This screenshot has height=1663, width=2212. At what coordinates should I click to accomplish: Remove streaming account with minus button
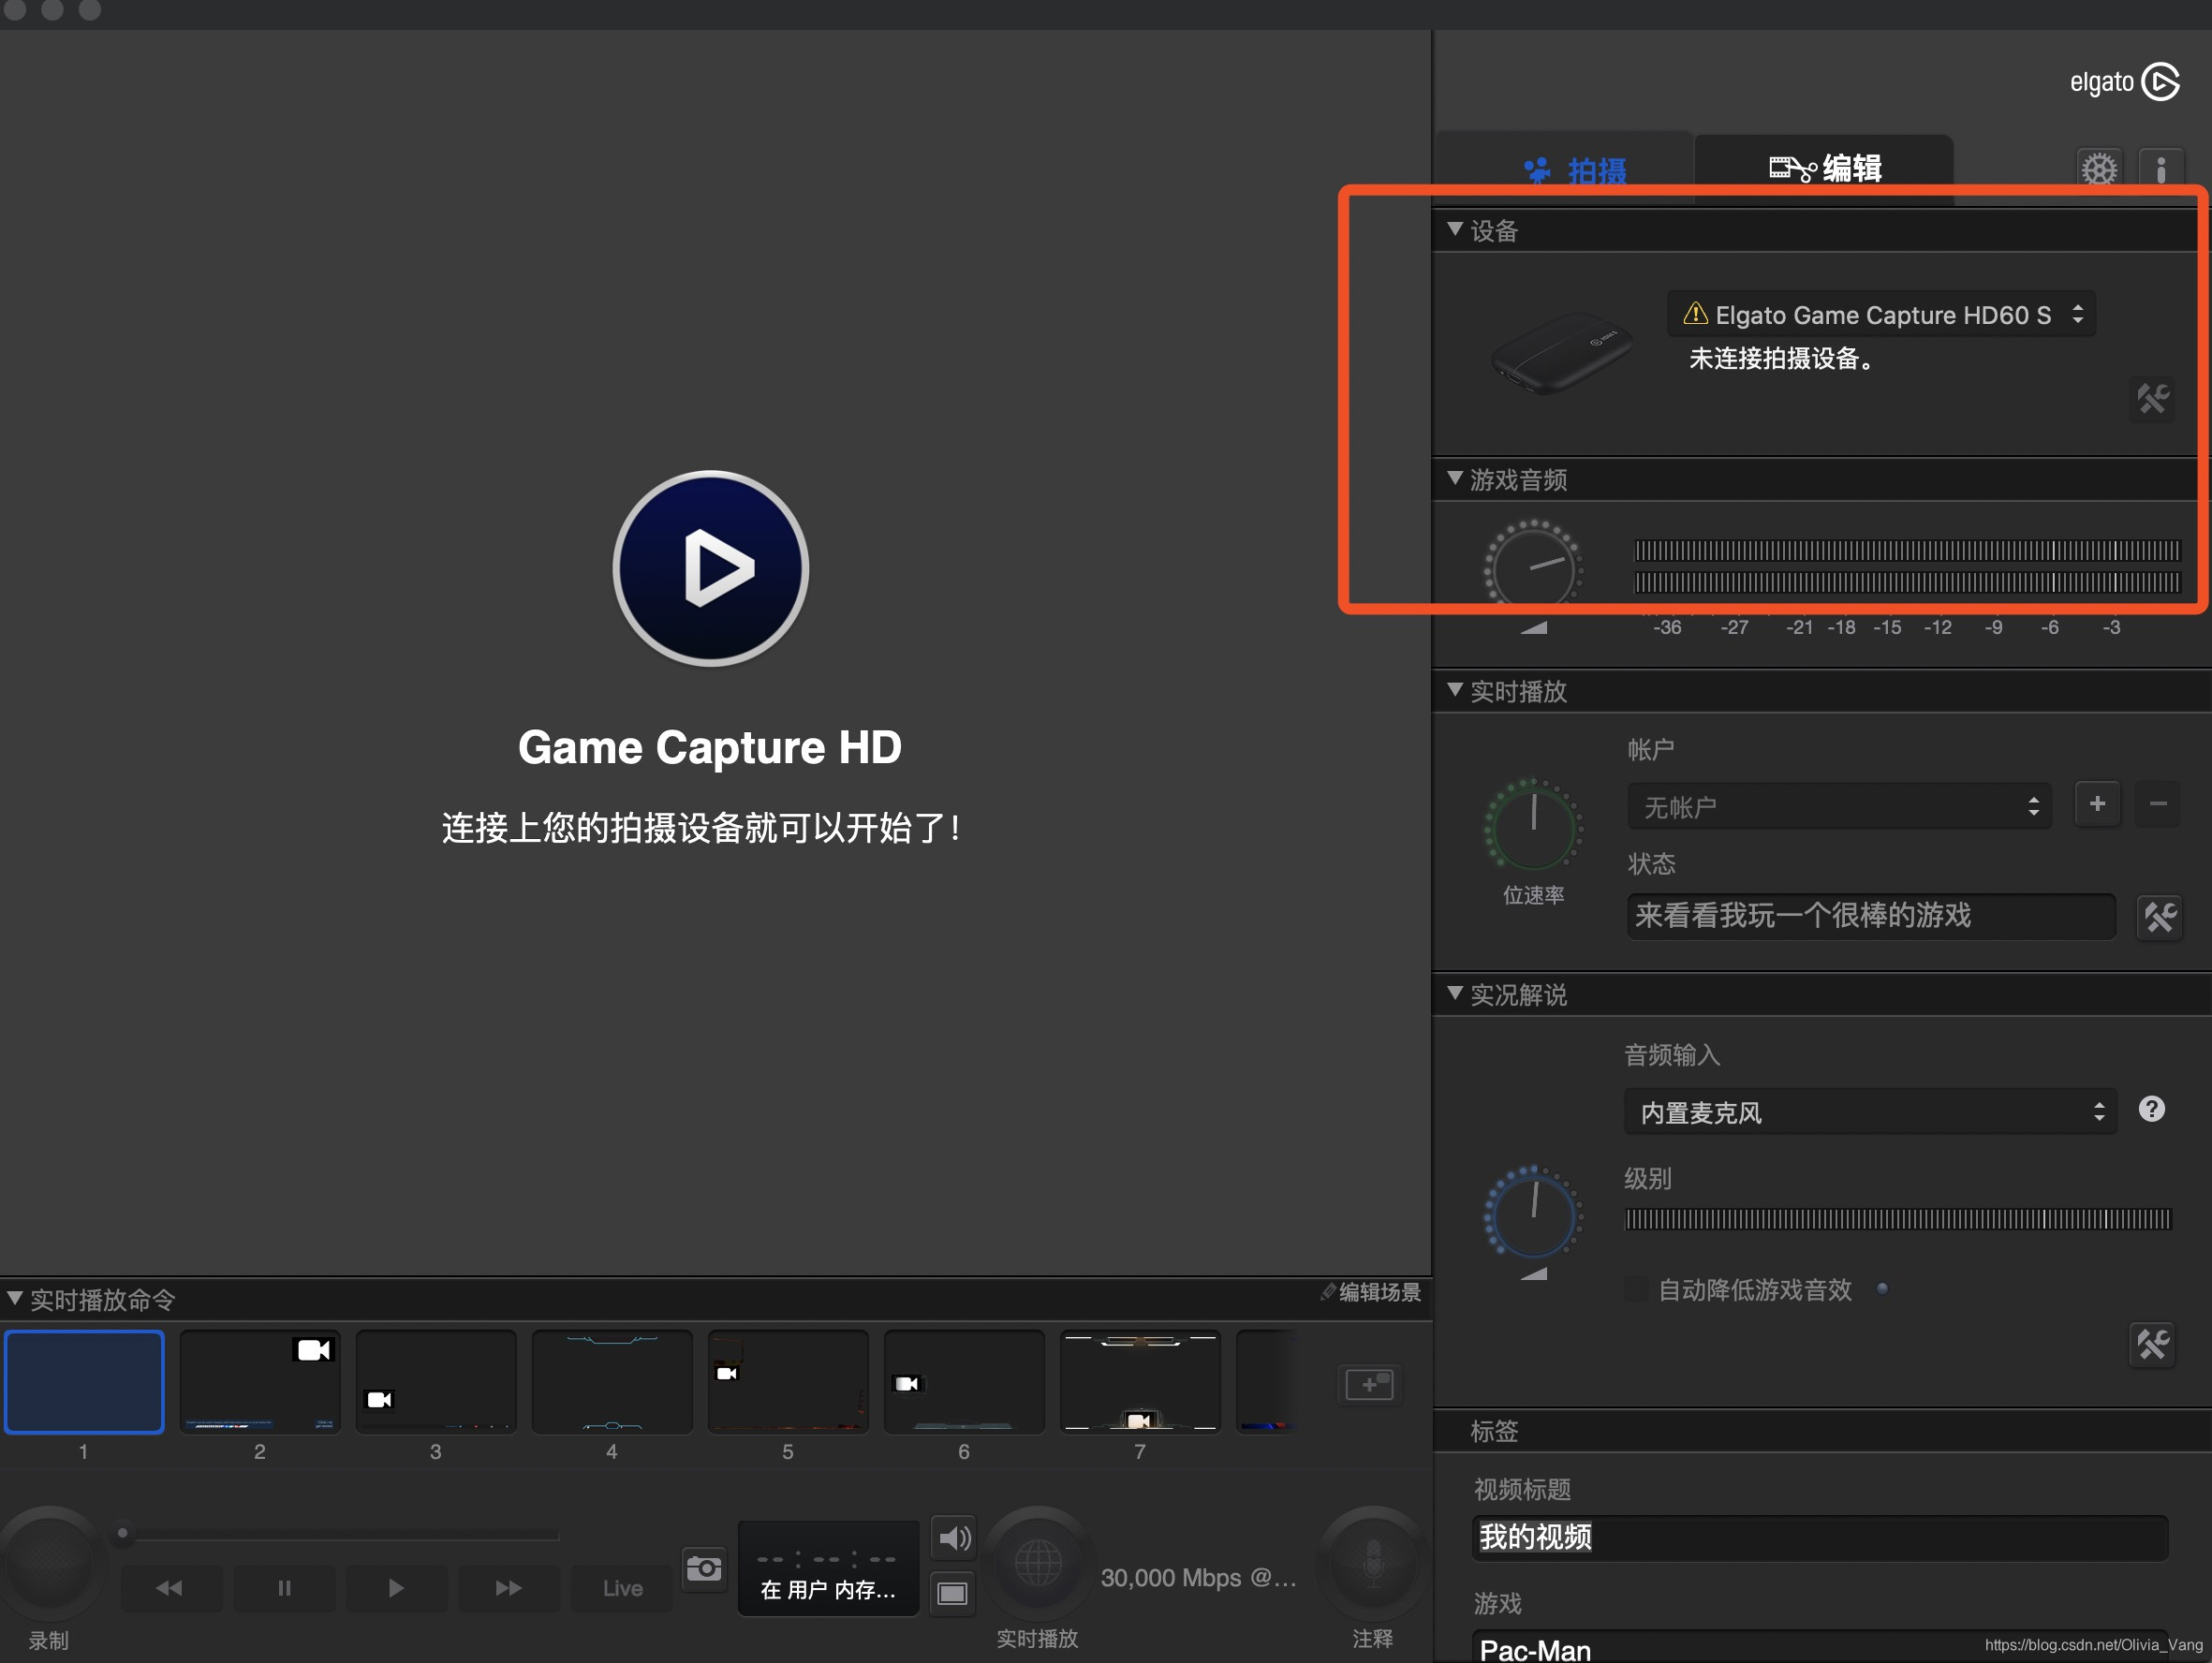[x=2157, y=804]
